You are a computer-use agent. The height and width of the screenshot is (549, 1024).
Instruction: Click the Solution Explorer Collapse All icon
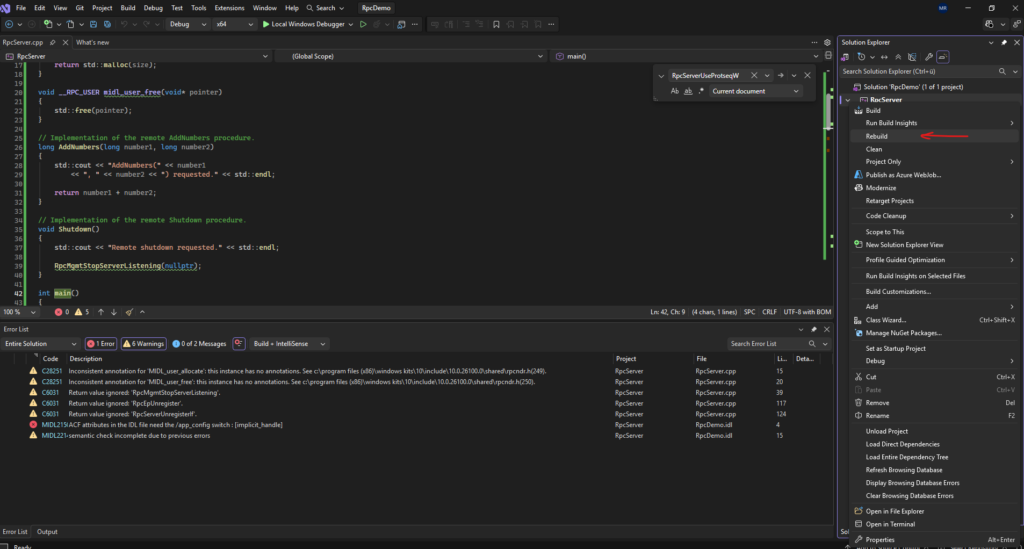tap(898, 57)
